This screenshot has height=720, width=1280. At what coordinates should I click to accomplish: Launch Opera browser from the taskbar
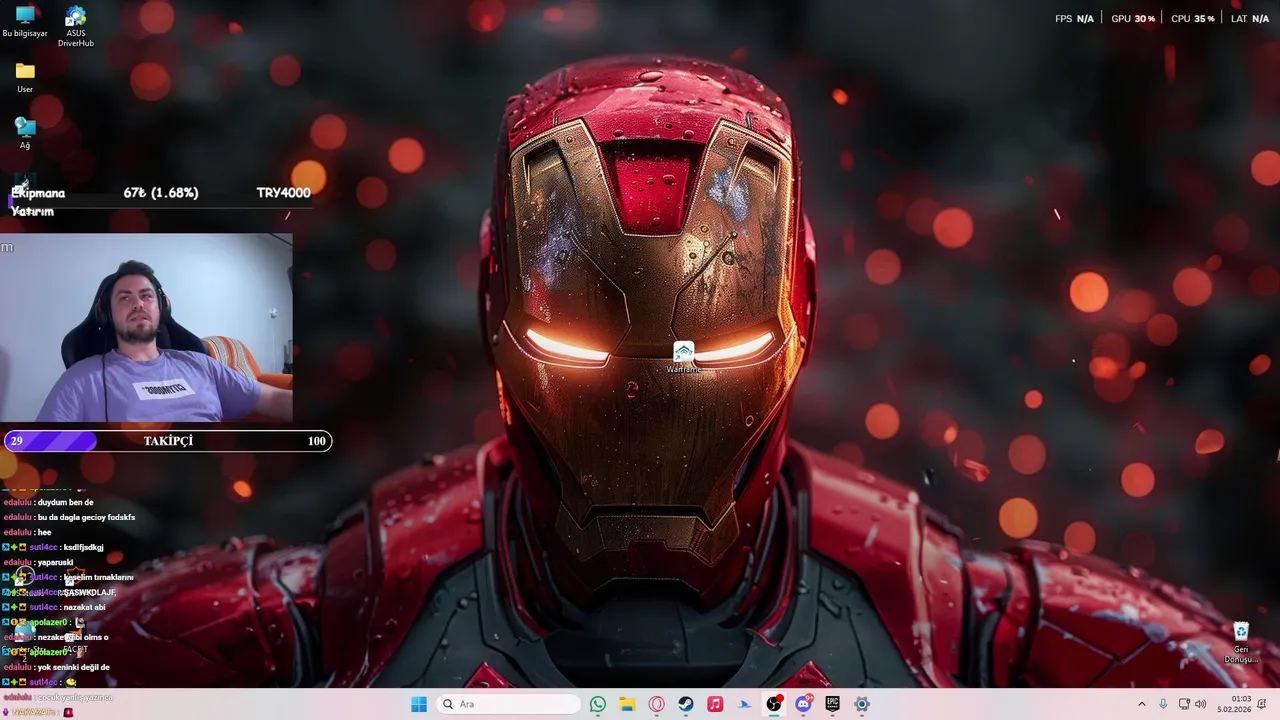tap(656, 704)
